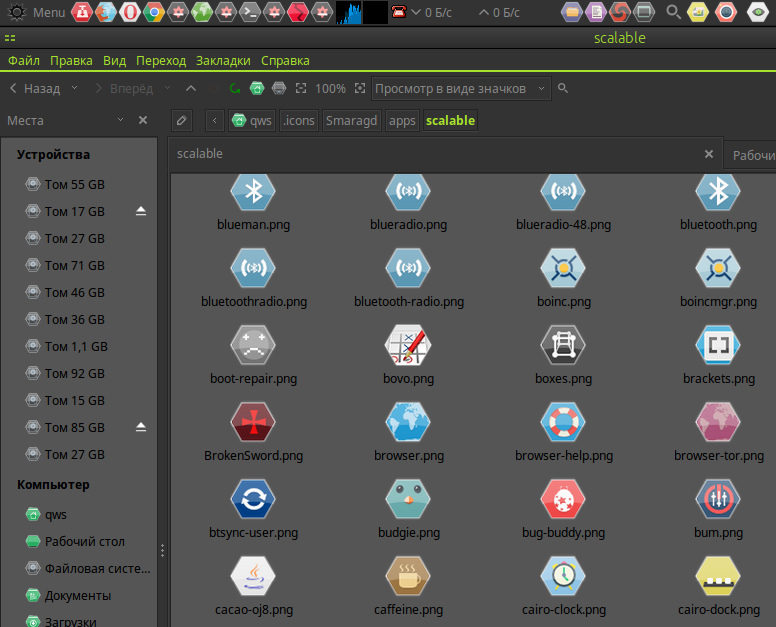Open the Закладки menu
The image size is (776, 627).
click(223, 61)
